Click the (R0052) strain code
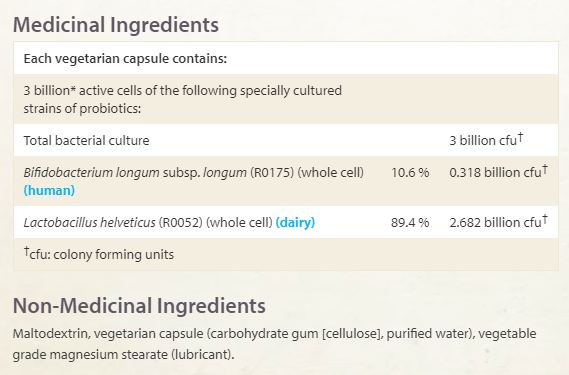Screen dimensions: 569x375 [x=180, y=222]
